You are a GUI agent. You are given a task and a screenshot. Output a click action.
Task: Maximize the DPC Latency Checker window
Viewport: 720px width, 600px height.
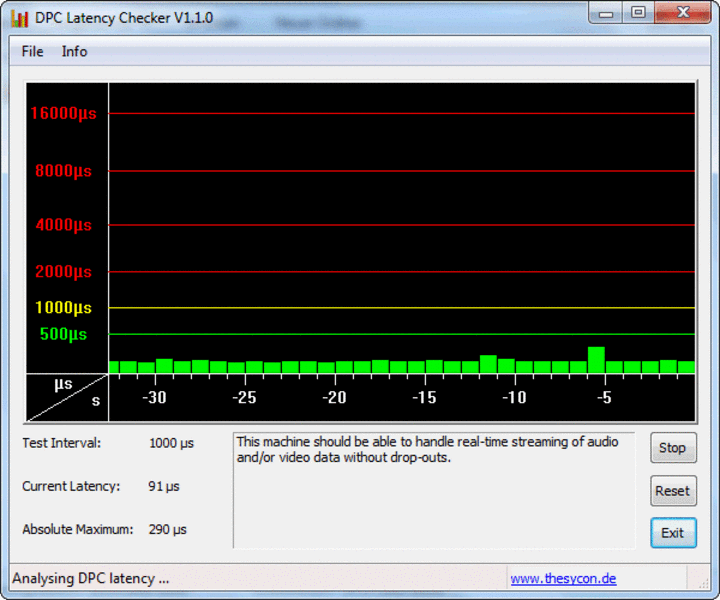coord(638,13)
